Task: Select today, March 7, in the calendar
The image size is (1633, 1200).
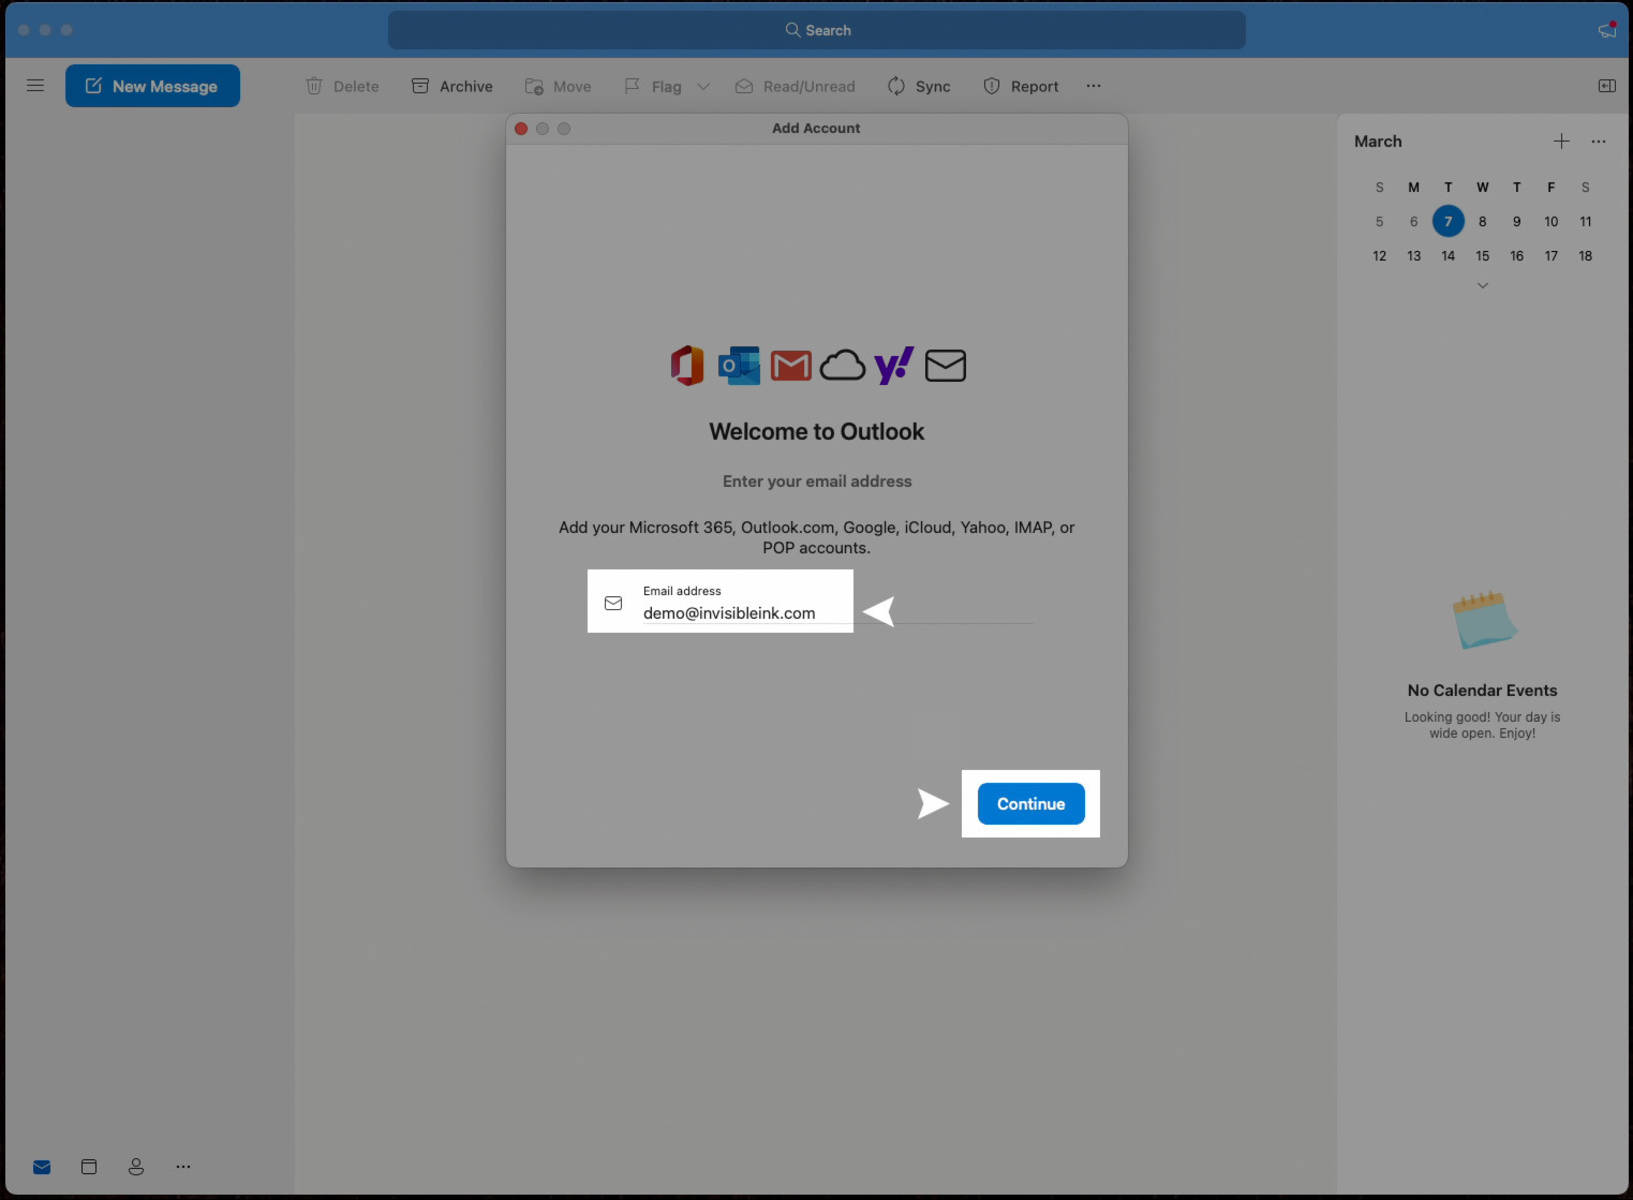Action: (1448, 221)
